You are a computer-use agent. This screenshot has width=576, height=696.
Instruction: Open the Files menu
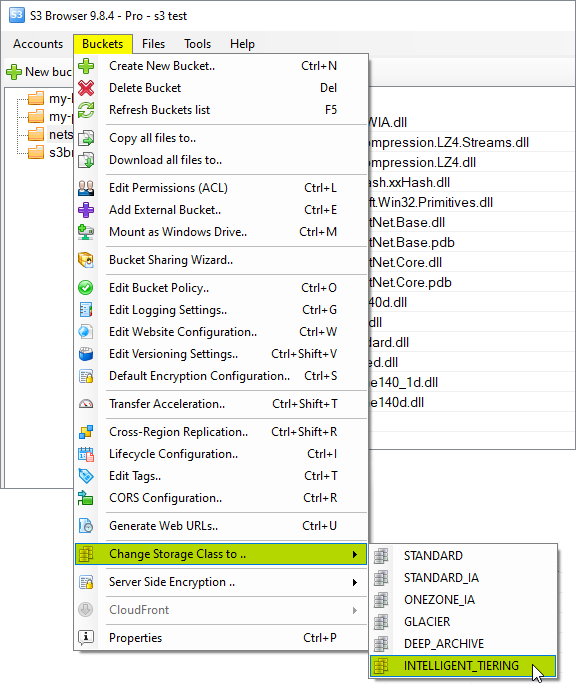click(153, 44)
